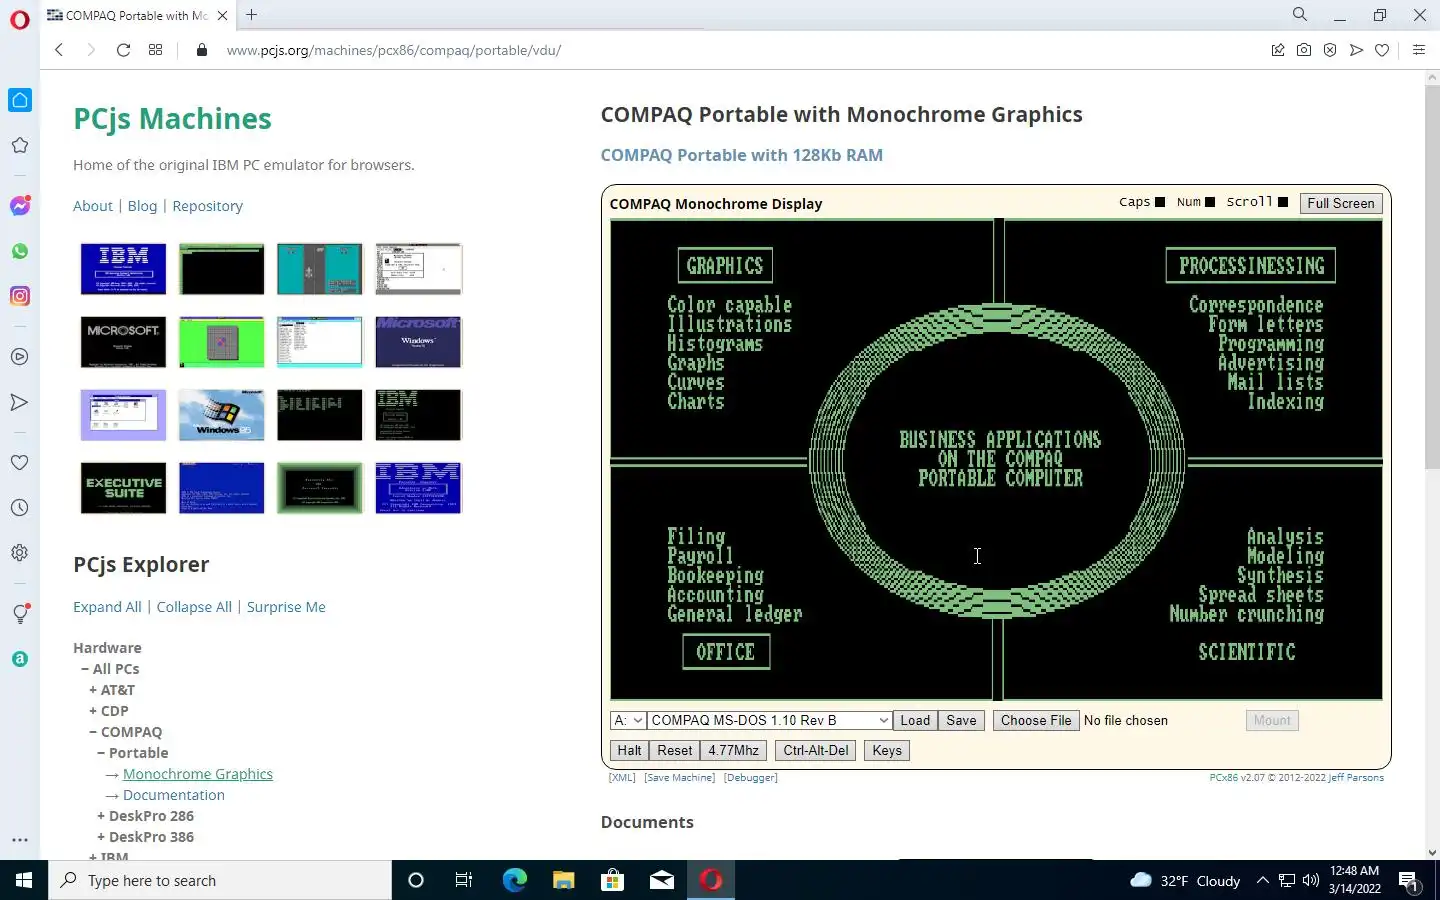Open the Player icon in sidebar
The image size is (1440, 900).
(20, 357)
